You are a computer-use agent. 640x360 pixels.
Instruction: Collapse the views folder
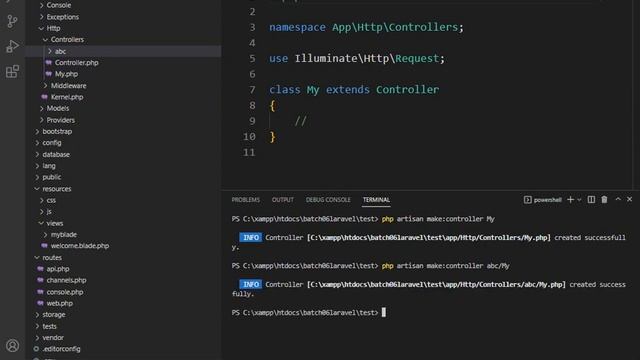coord(41,223)
